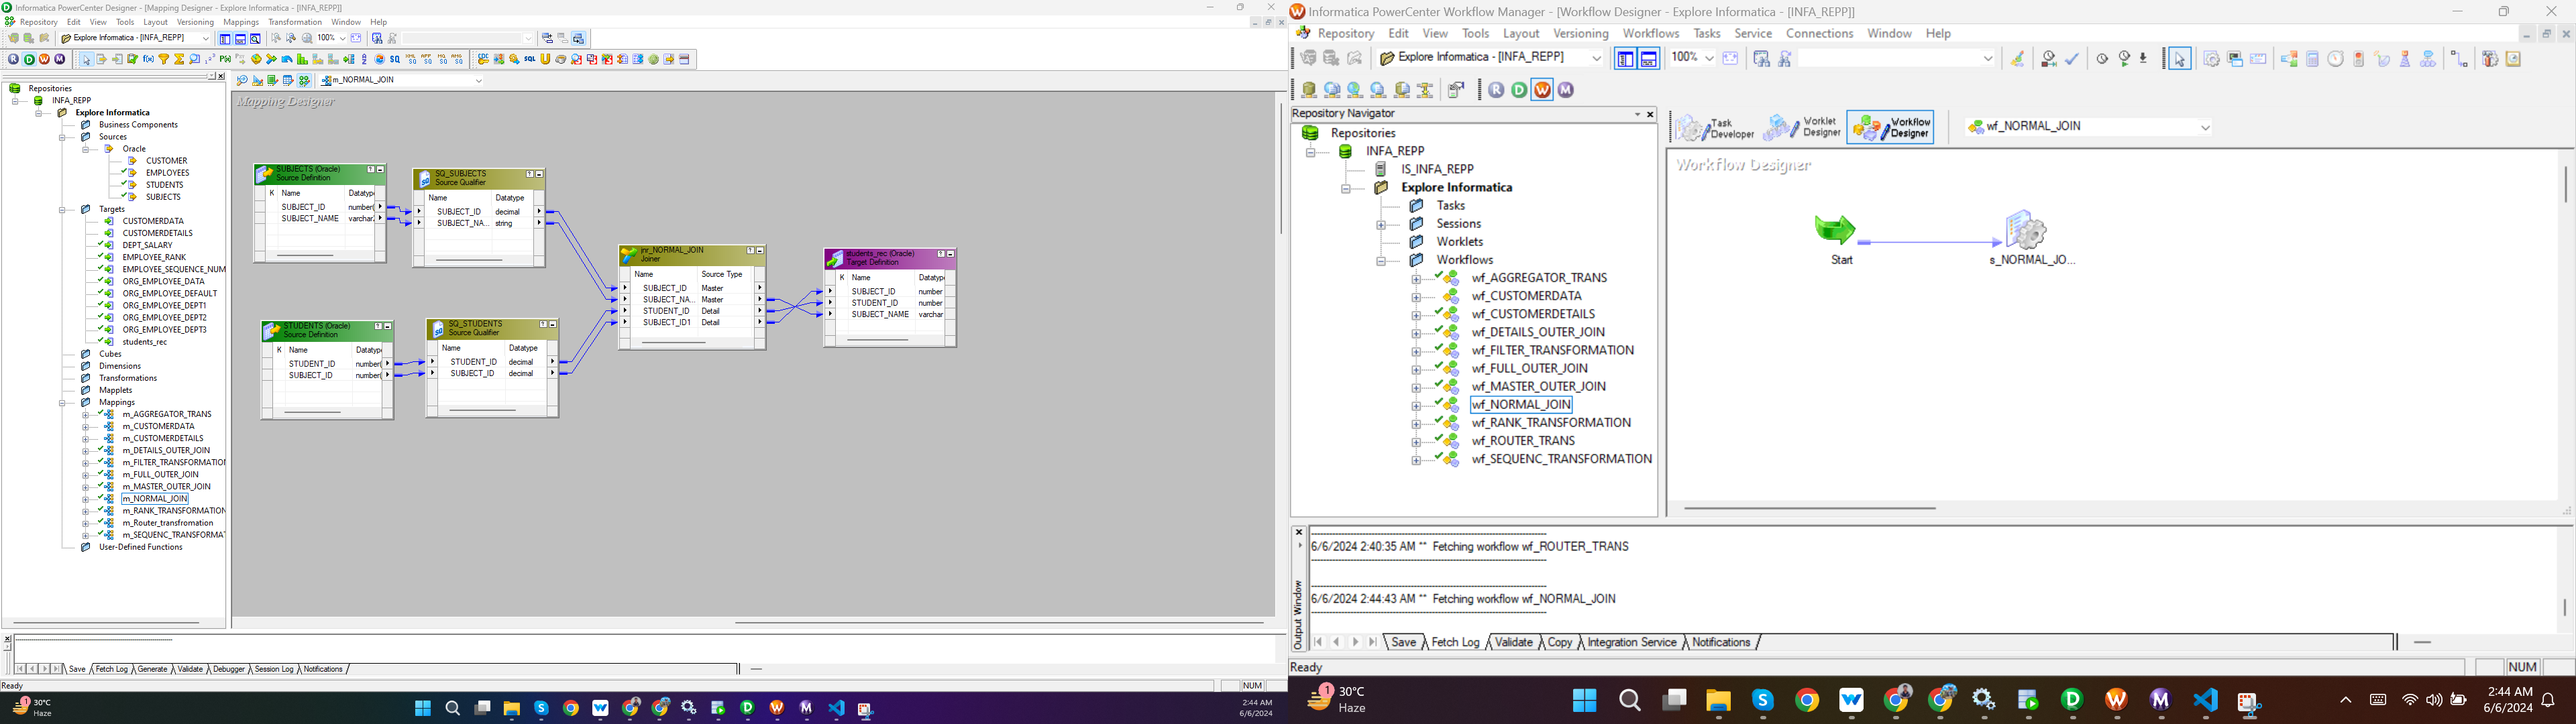Click the Union transformation U icon
This screenshot has height=724, width=2576.
[545, 59]
